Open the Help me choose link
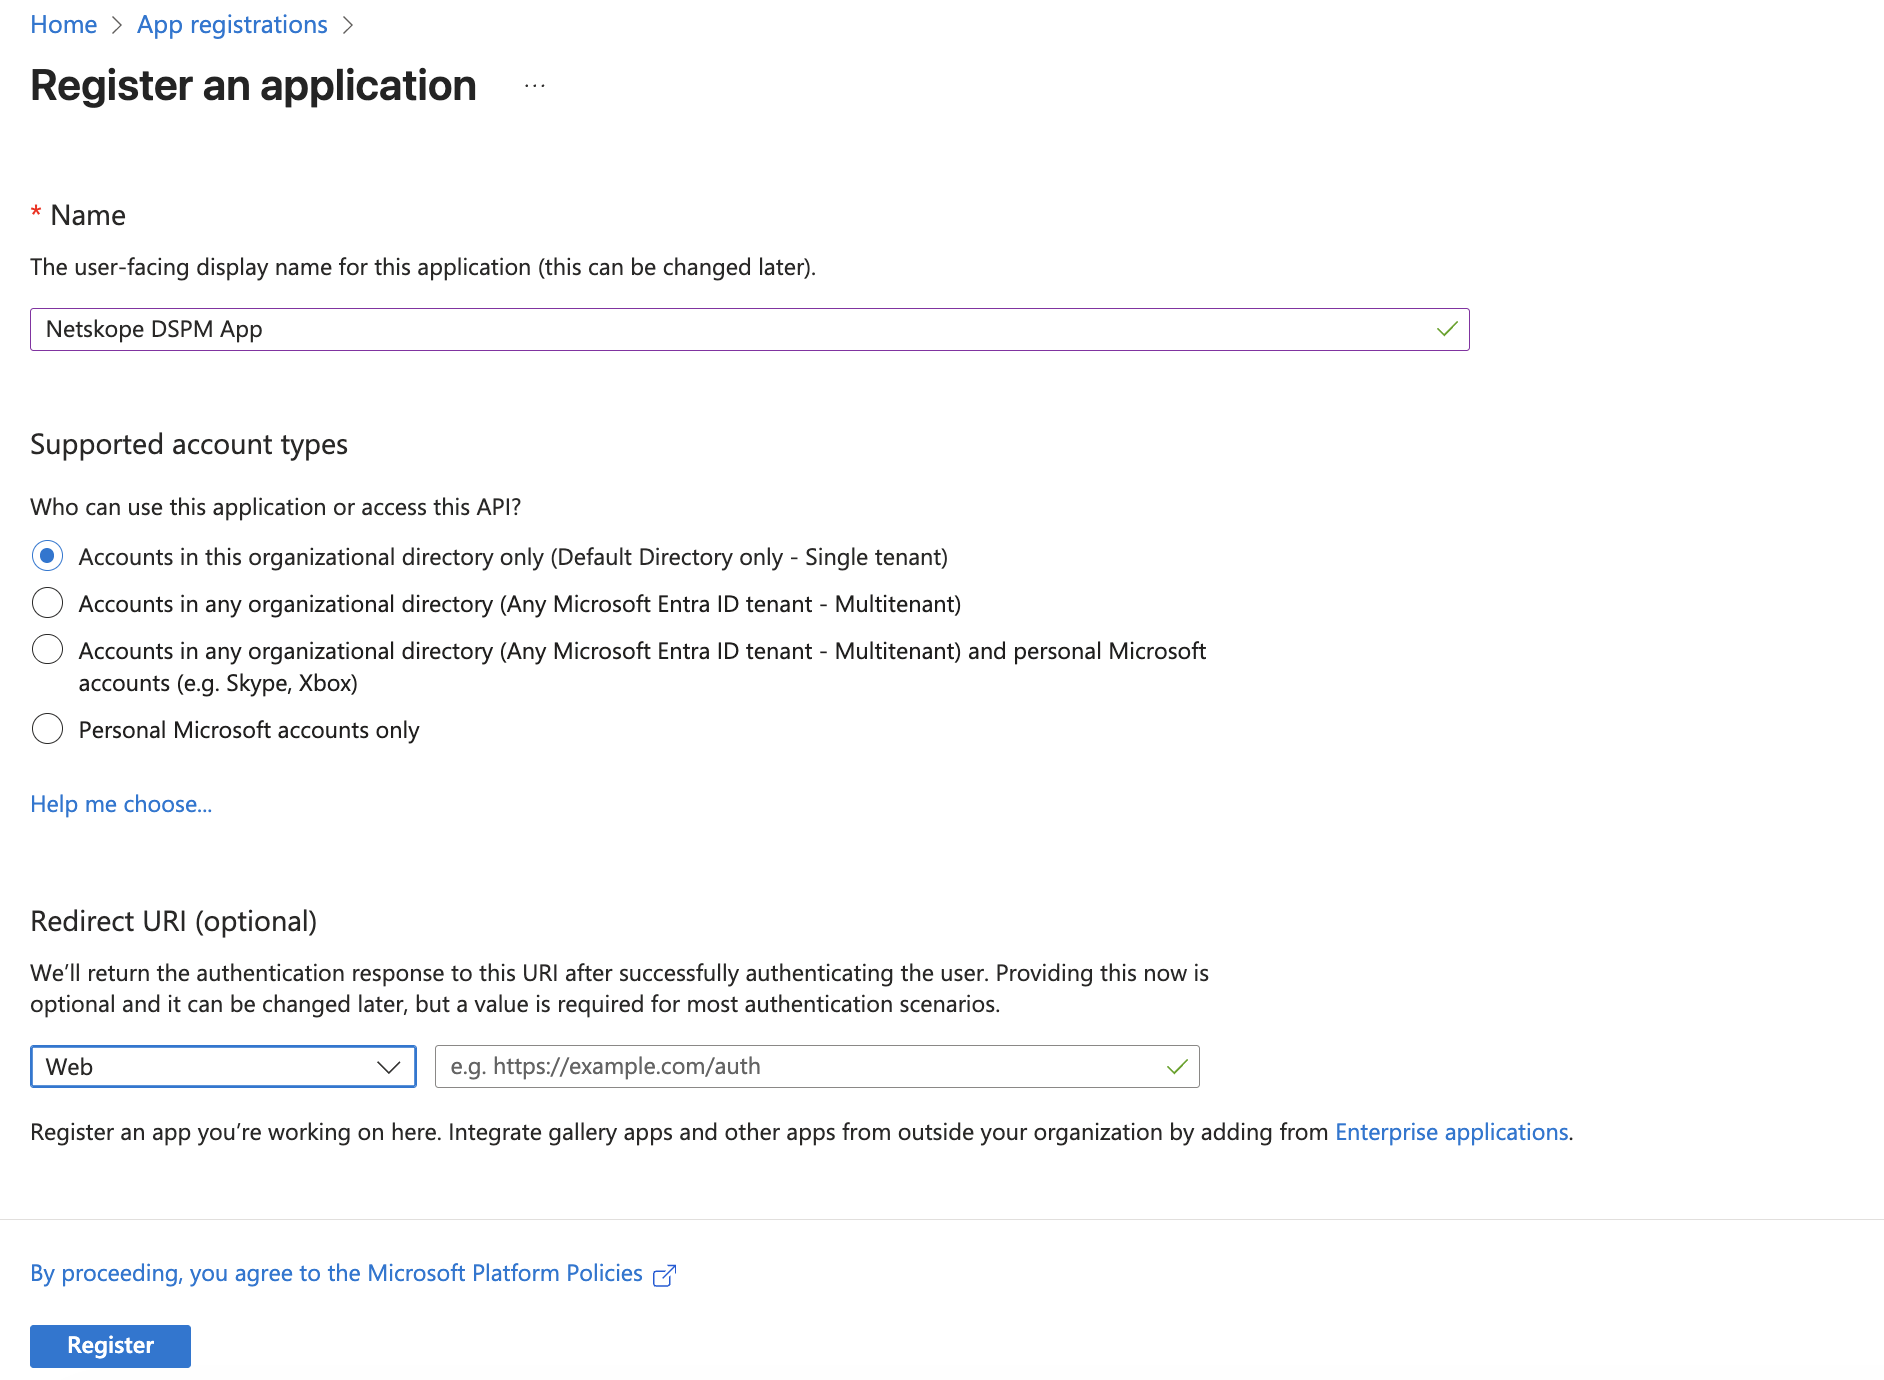The image size is (1884, 1380). coord(121,804)
